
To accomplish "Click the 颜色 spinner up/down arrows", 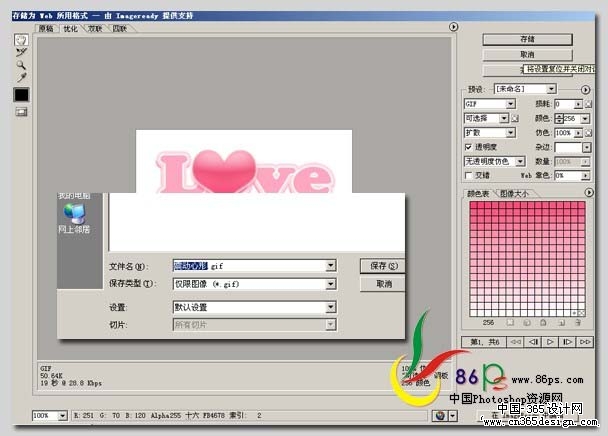I will click(559, 119).
